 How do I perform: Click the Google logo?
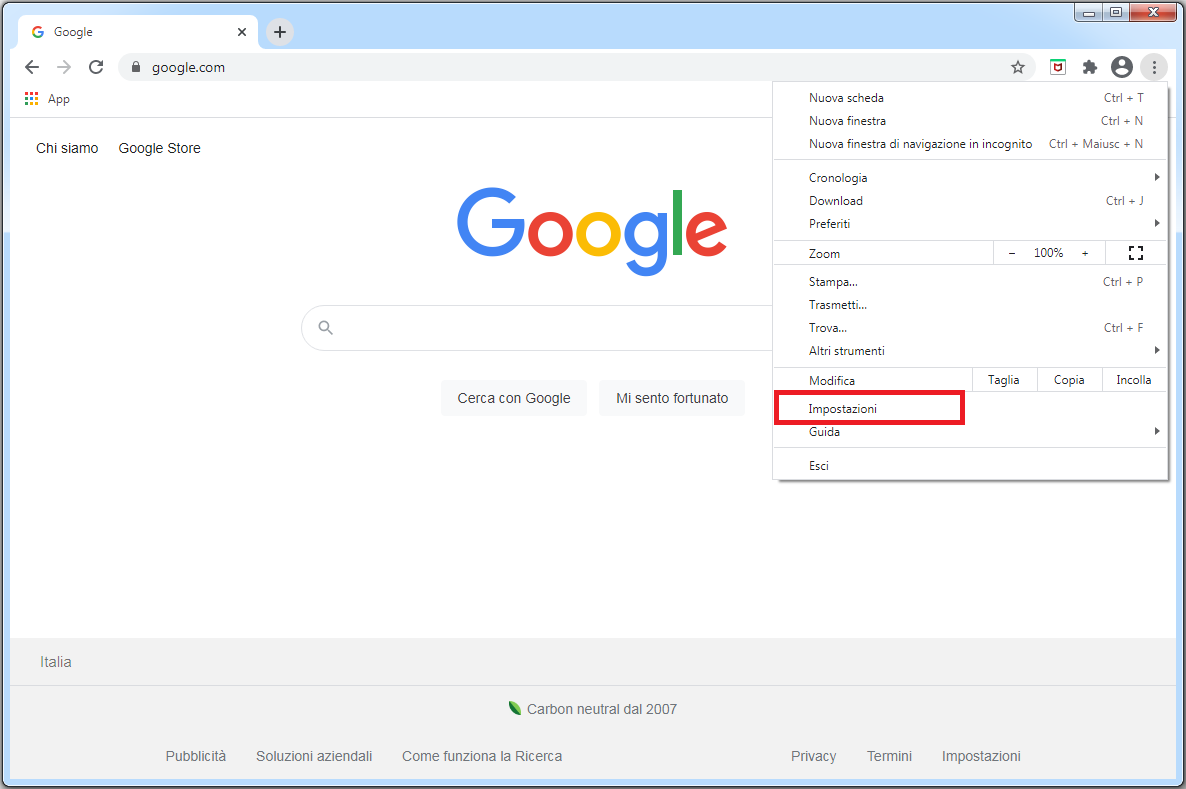click(x=592, y=231)
